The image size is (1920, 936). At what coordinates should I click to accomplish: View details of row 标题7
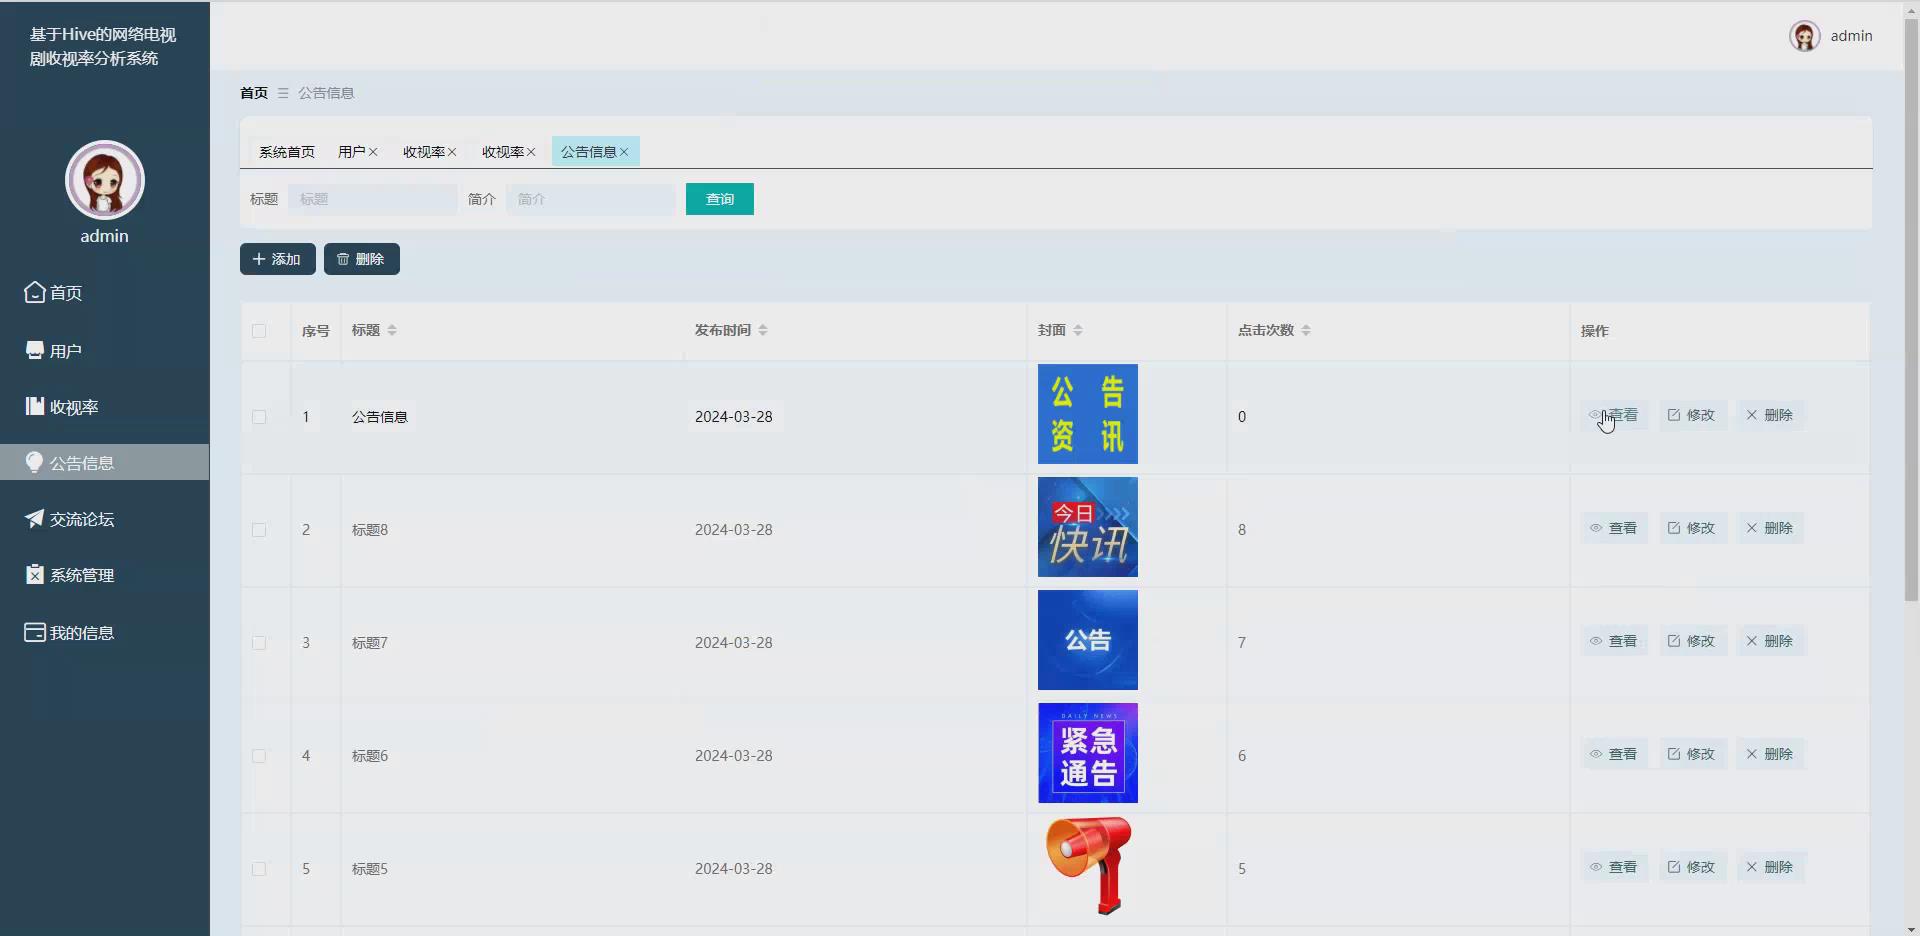coord(1614,641)
